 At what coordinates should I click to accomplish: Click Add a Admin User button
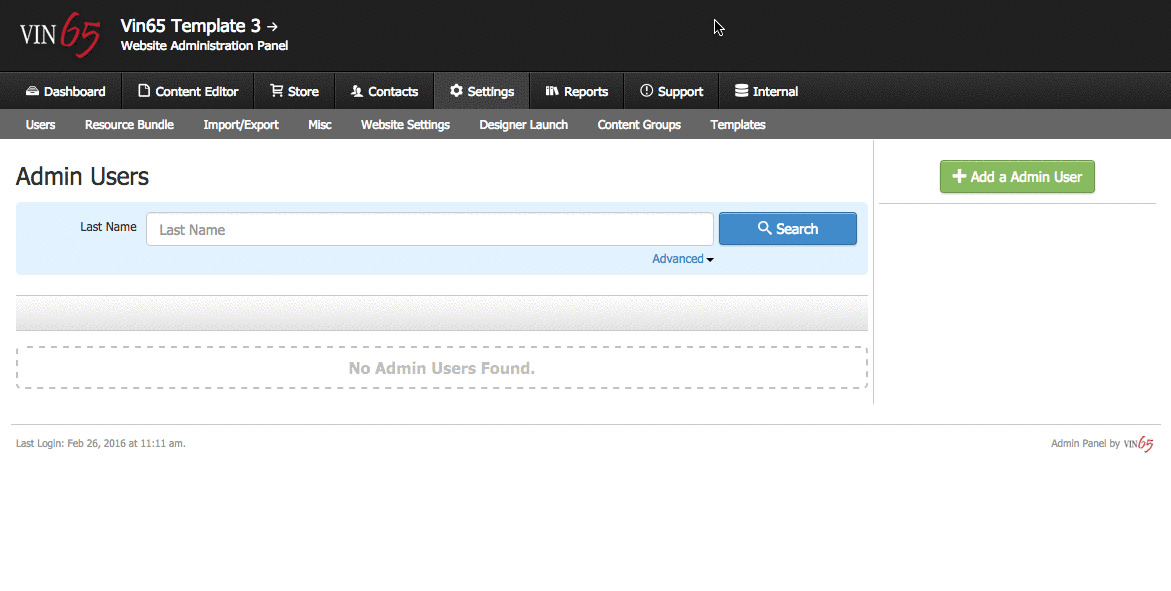[1017, 177]
